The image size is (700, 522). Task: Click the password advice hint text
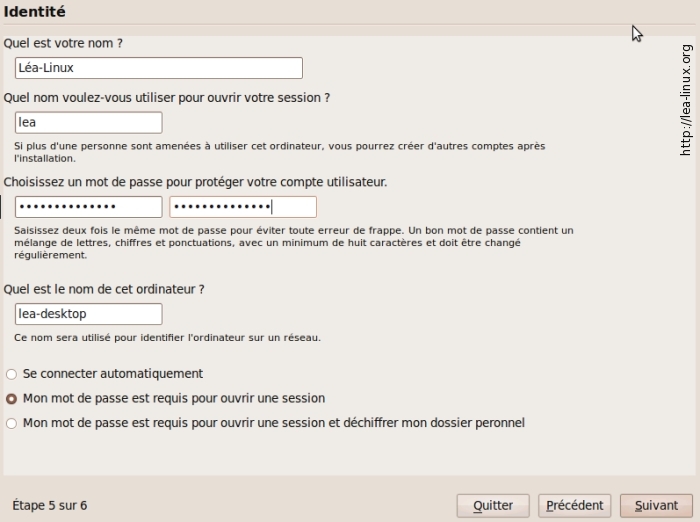point(294,242)
